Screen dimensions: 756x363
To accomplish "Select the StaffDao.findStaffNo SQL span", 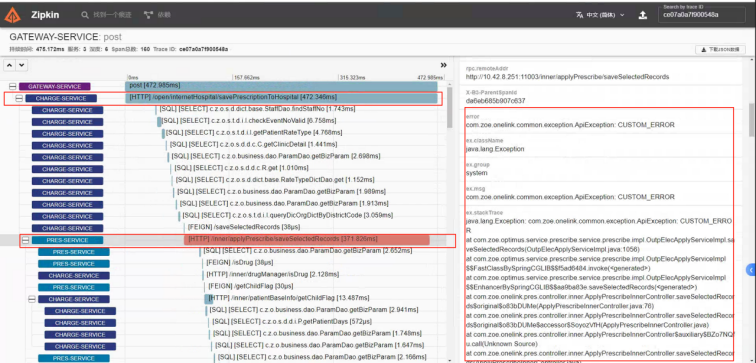I will (x=256, y=109).
